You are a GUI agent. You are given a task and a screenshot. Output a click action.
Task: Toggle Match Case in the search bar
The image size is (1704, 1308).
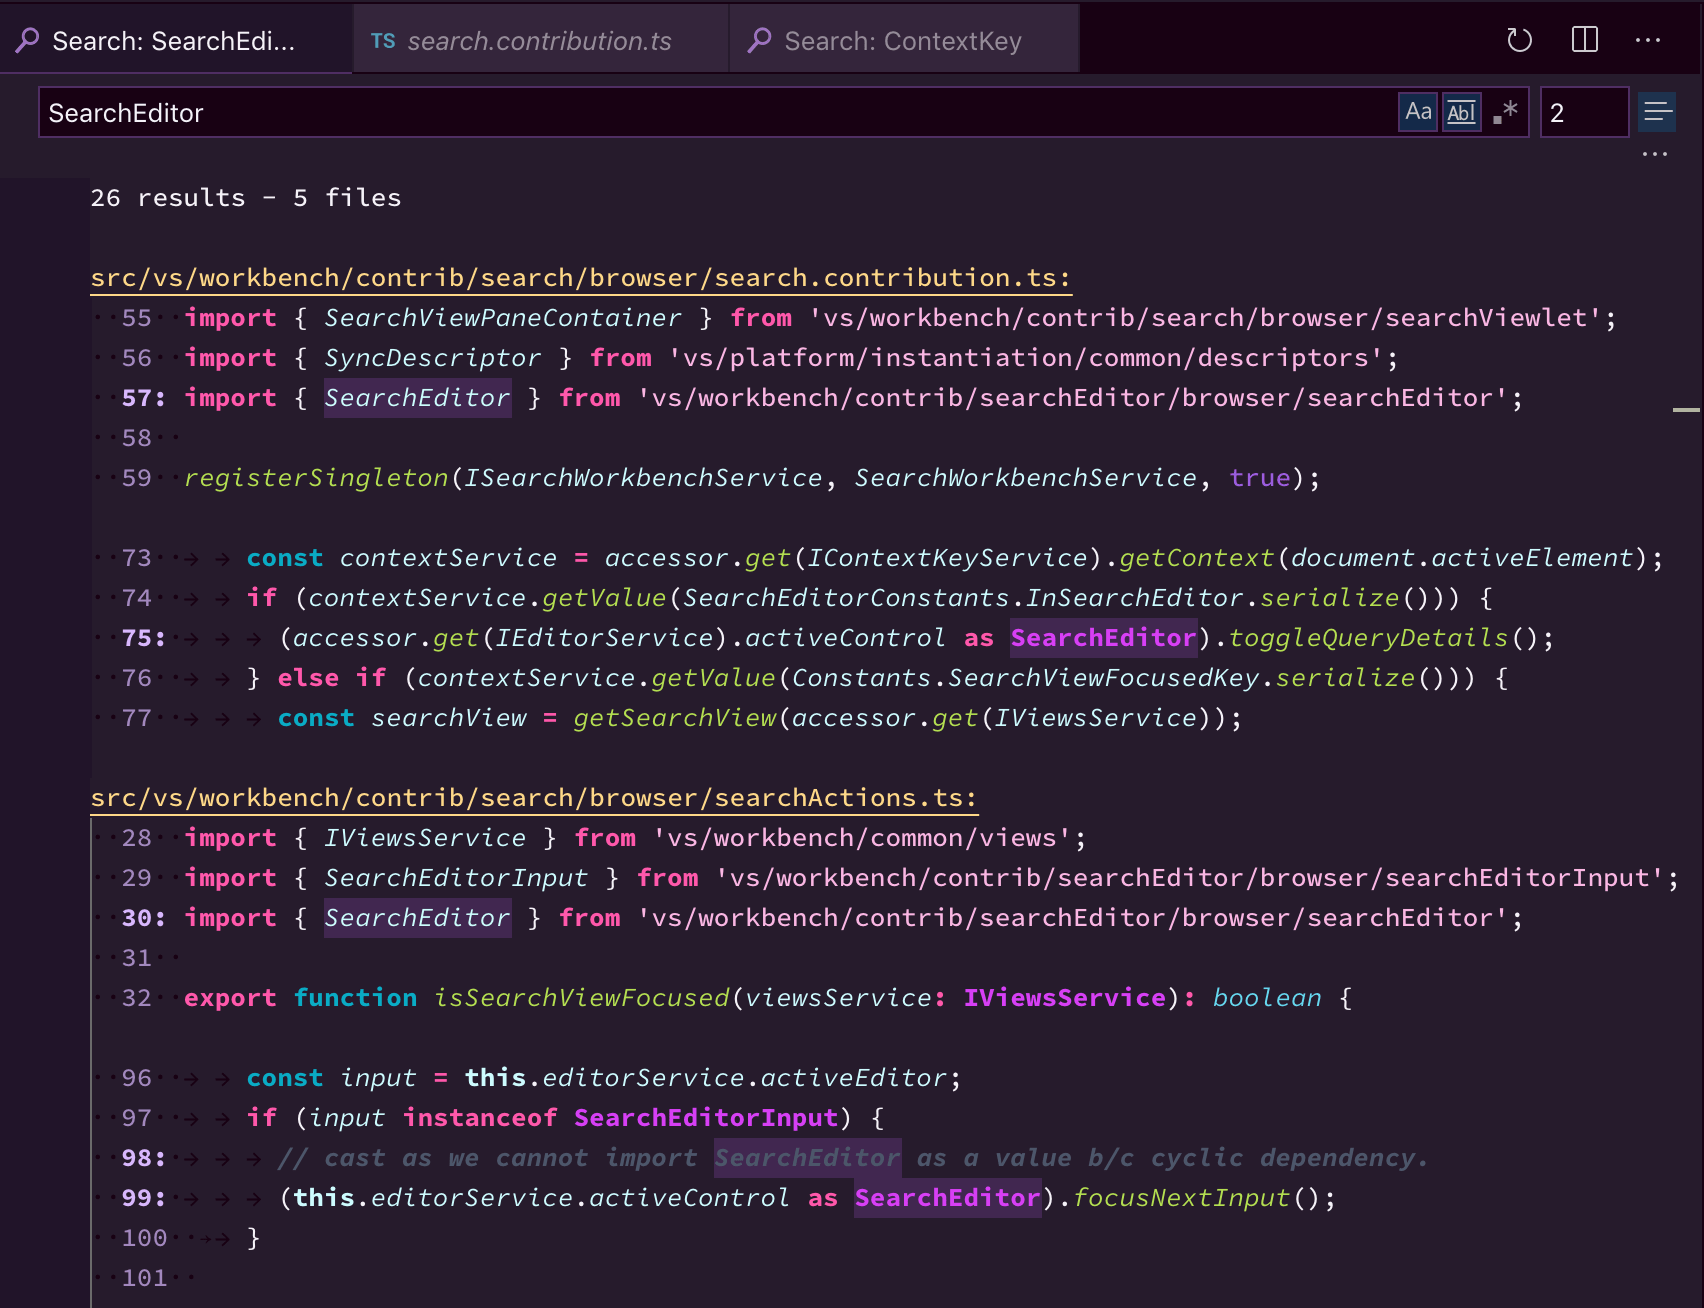click(1417, 112)
